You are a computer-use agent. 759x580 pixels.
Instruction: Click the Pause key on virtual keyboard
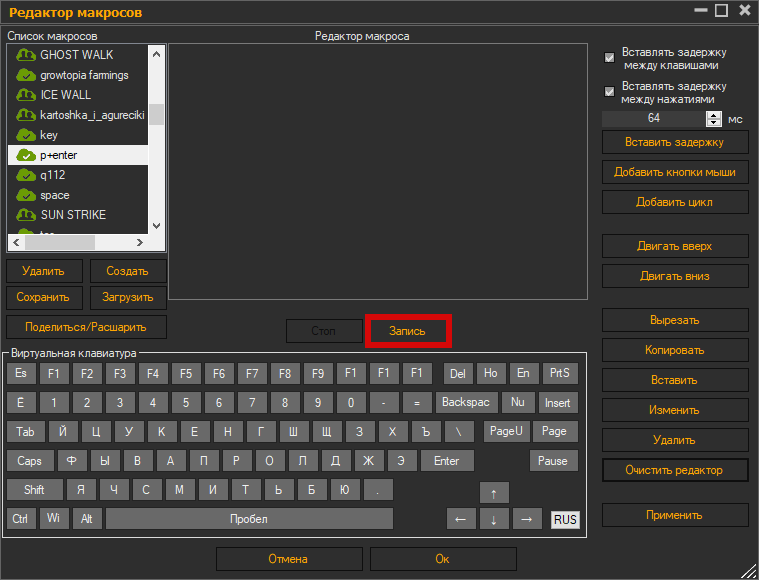click(553, 461)
